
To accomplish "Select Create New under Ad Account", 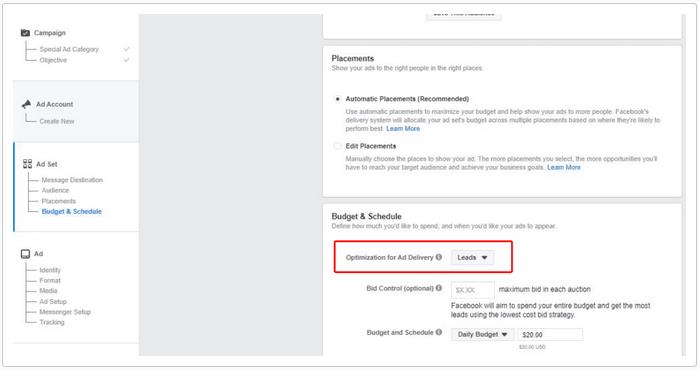I will pos(57,121).
